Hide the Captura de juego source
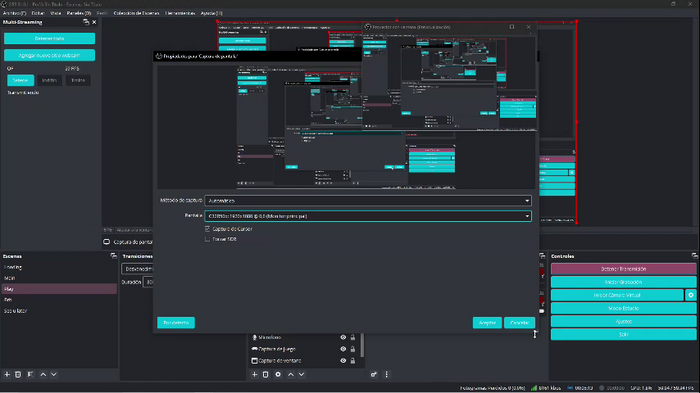Viewport: 700px width, 393px height. pos(343,349)
